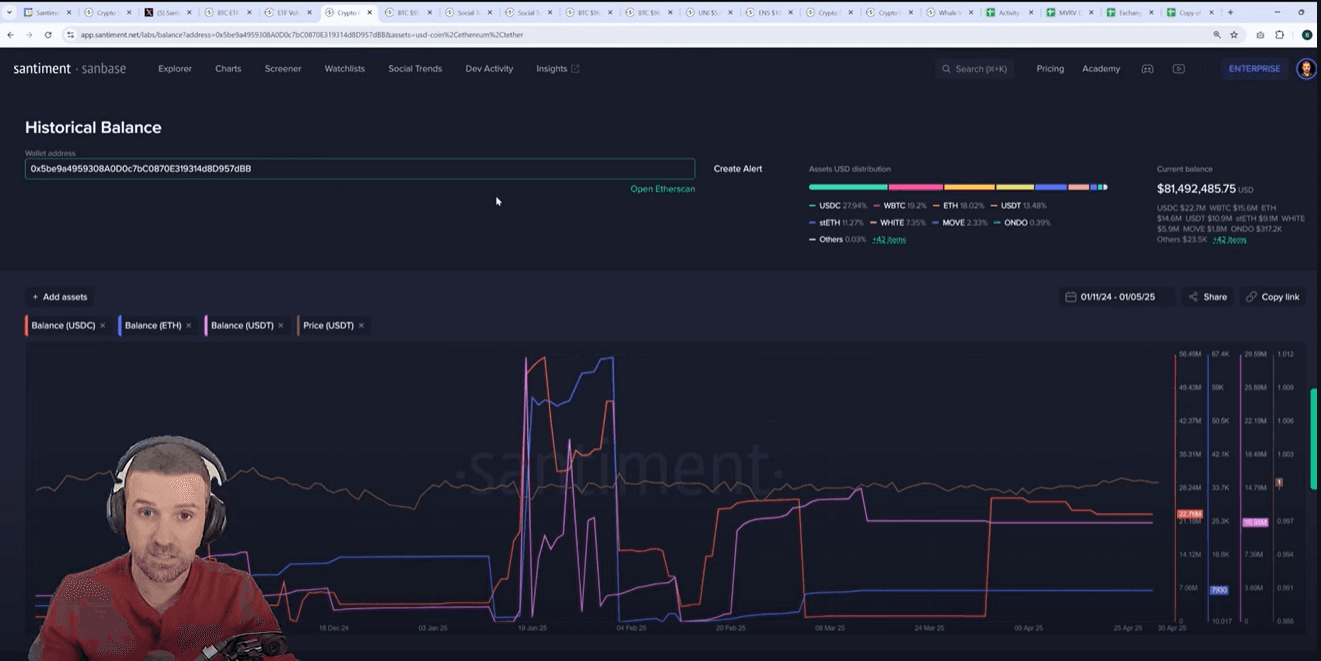Remove the Balance (ETH) chip
The image size is (1321, 661).
[189, 326]
